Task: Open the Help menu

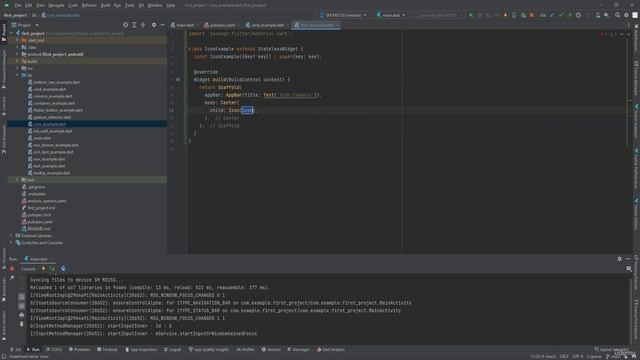Action: tap(171, 5)
